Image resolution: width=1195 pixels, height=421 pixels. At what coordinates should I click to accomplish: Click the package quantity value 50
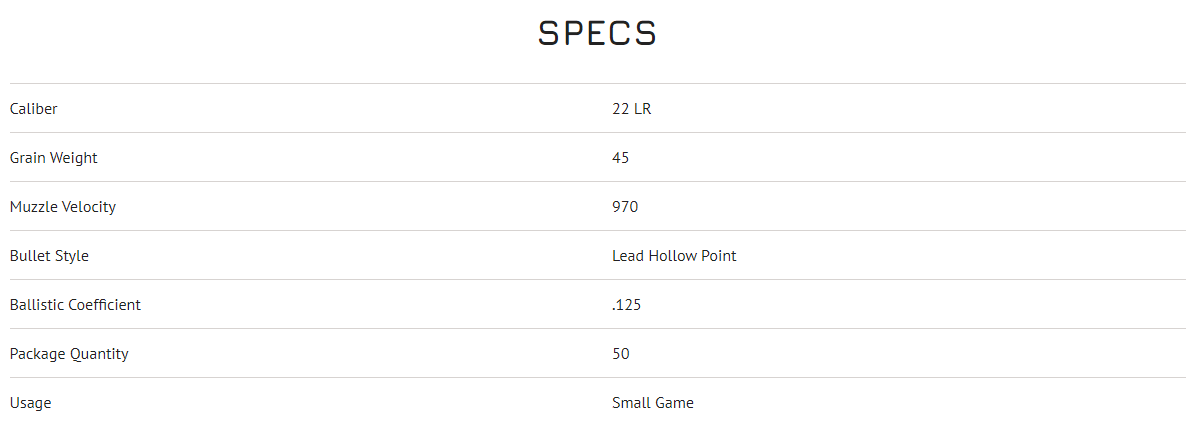621,353
